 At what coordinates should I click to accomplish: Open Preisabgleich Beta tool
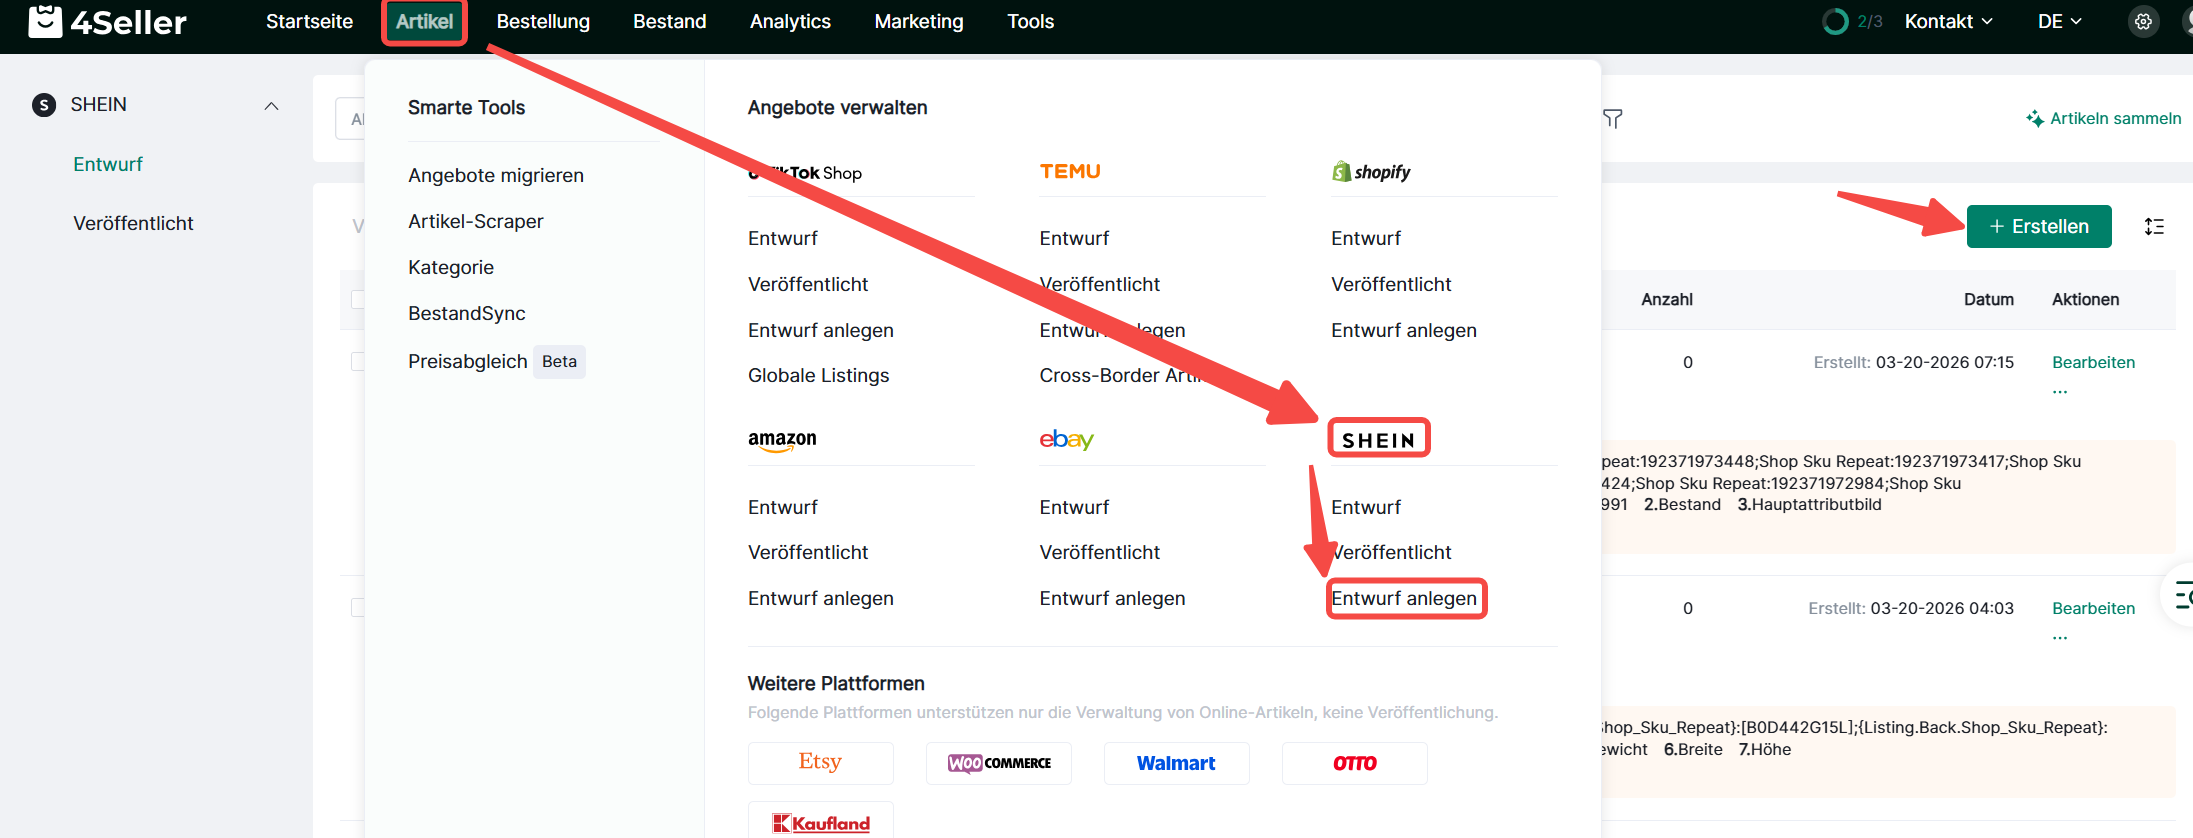(x=495, y=362)
